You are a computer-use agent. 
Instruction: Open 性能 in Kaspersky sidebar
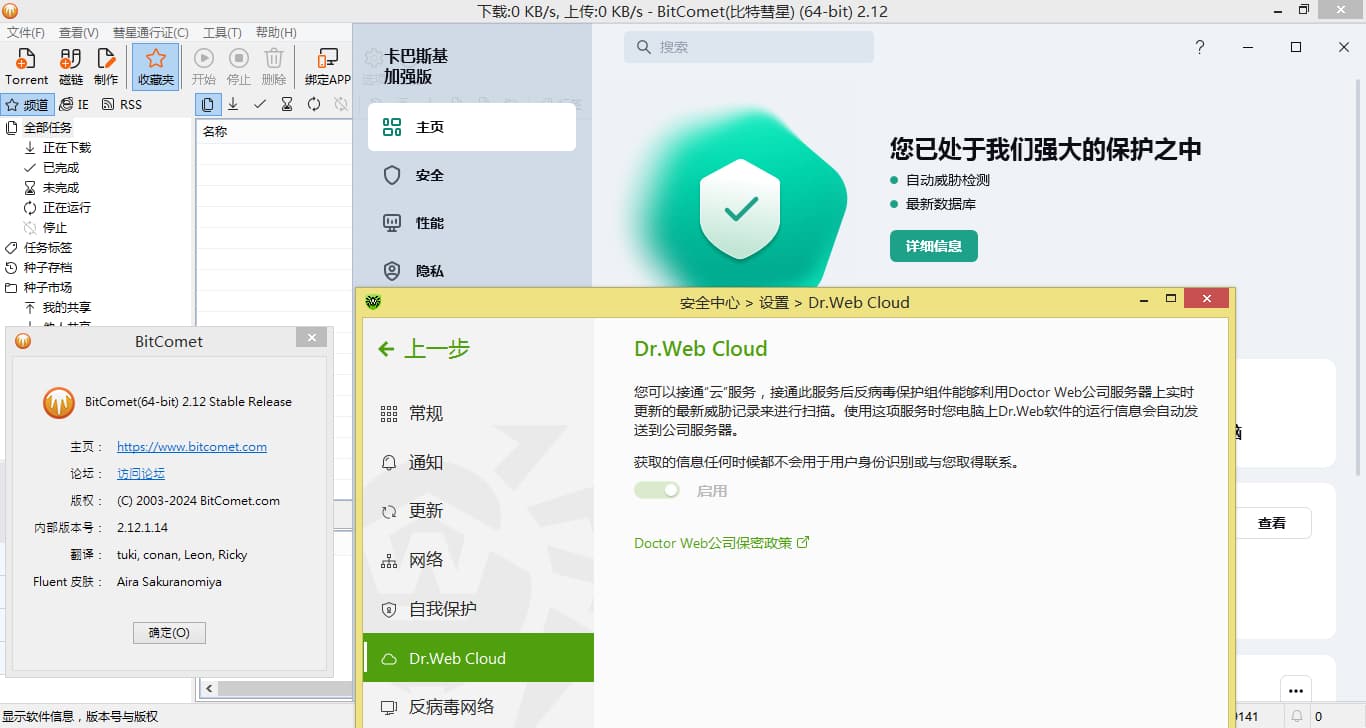click(472, 223)
